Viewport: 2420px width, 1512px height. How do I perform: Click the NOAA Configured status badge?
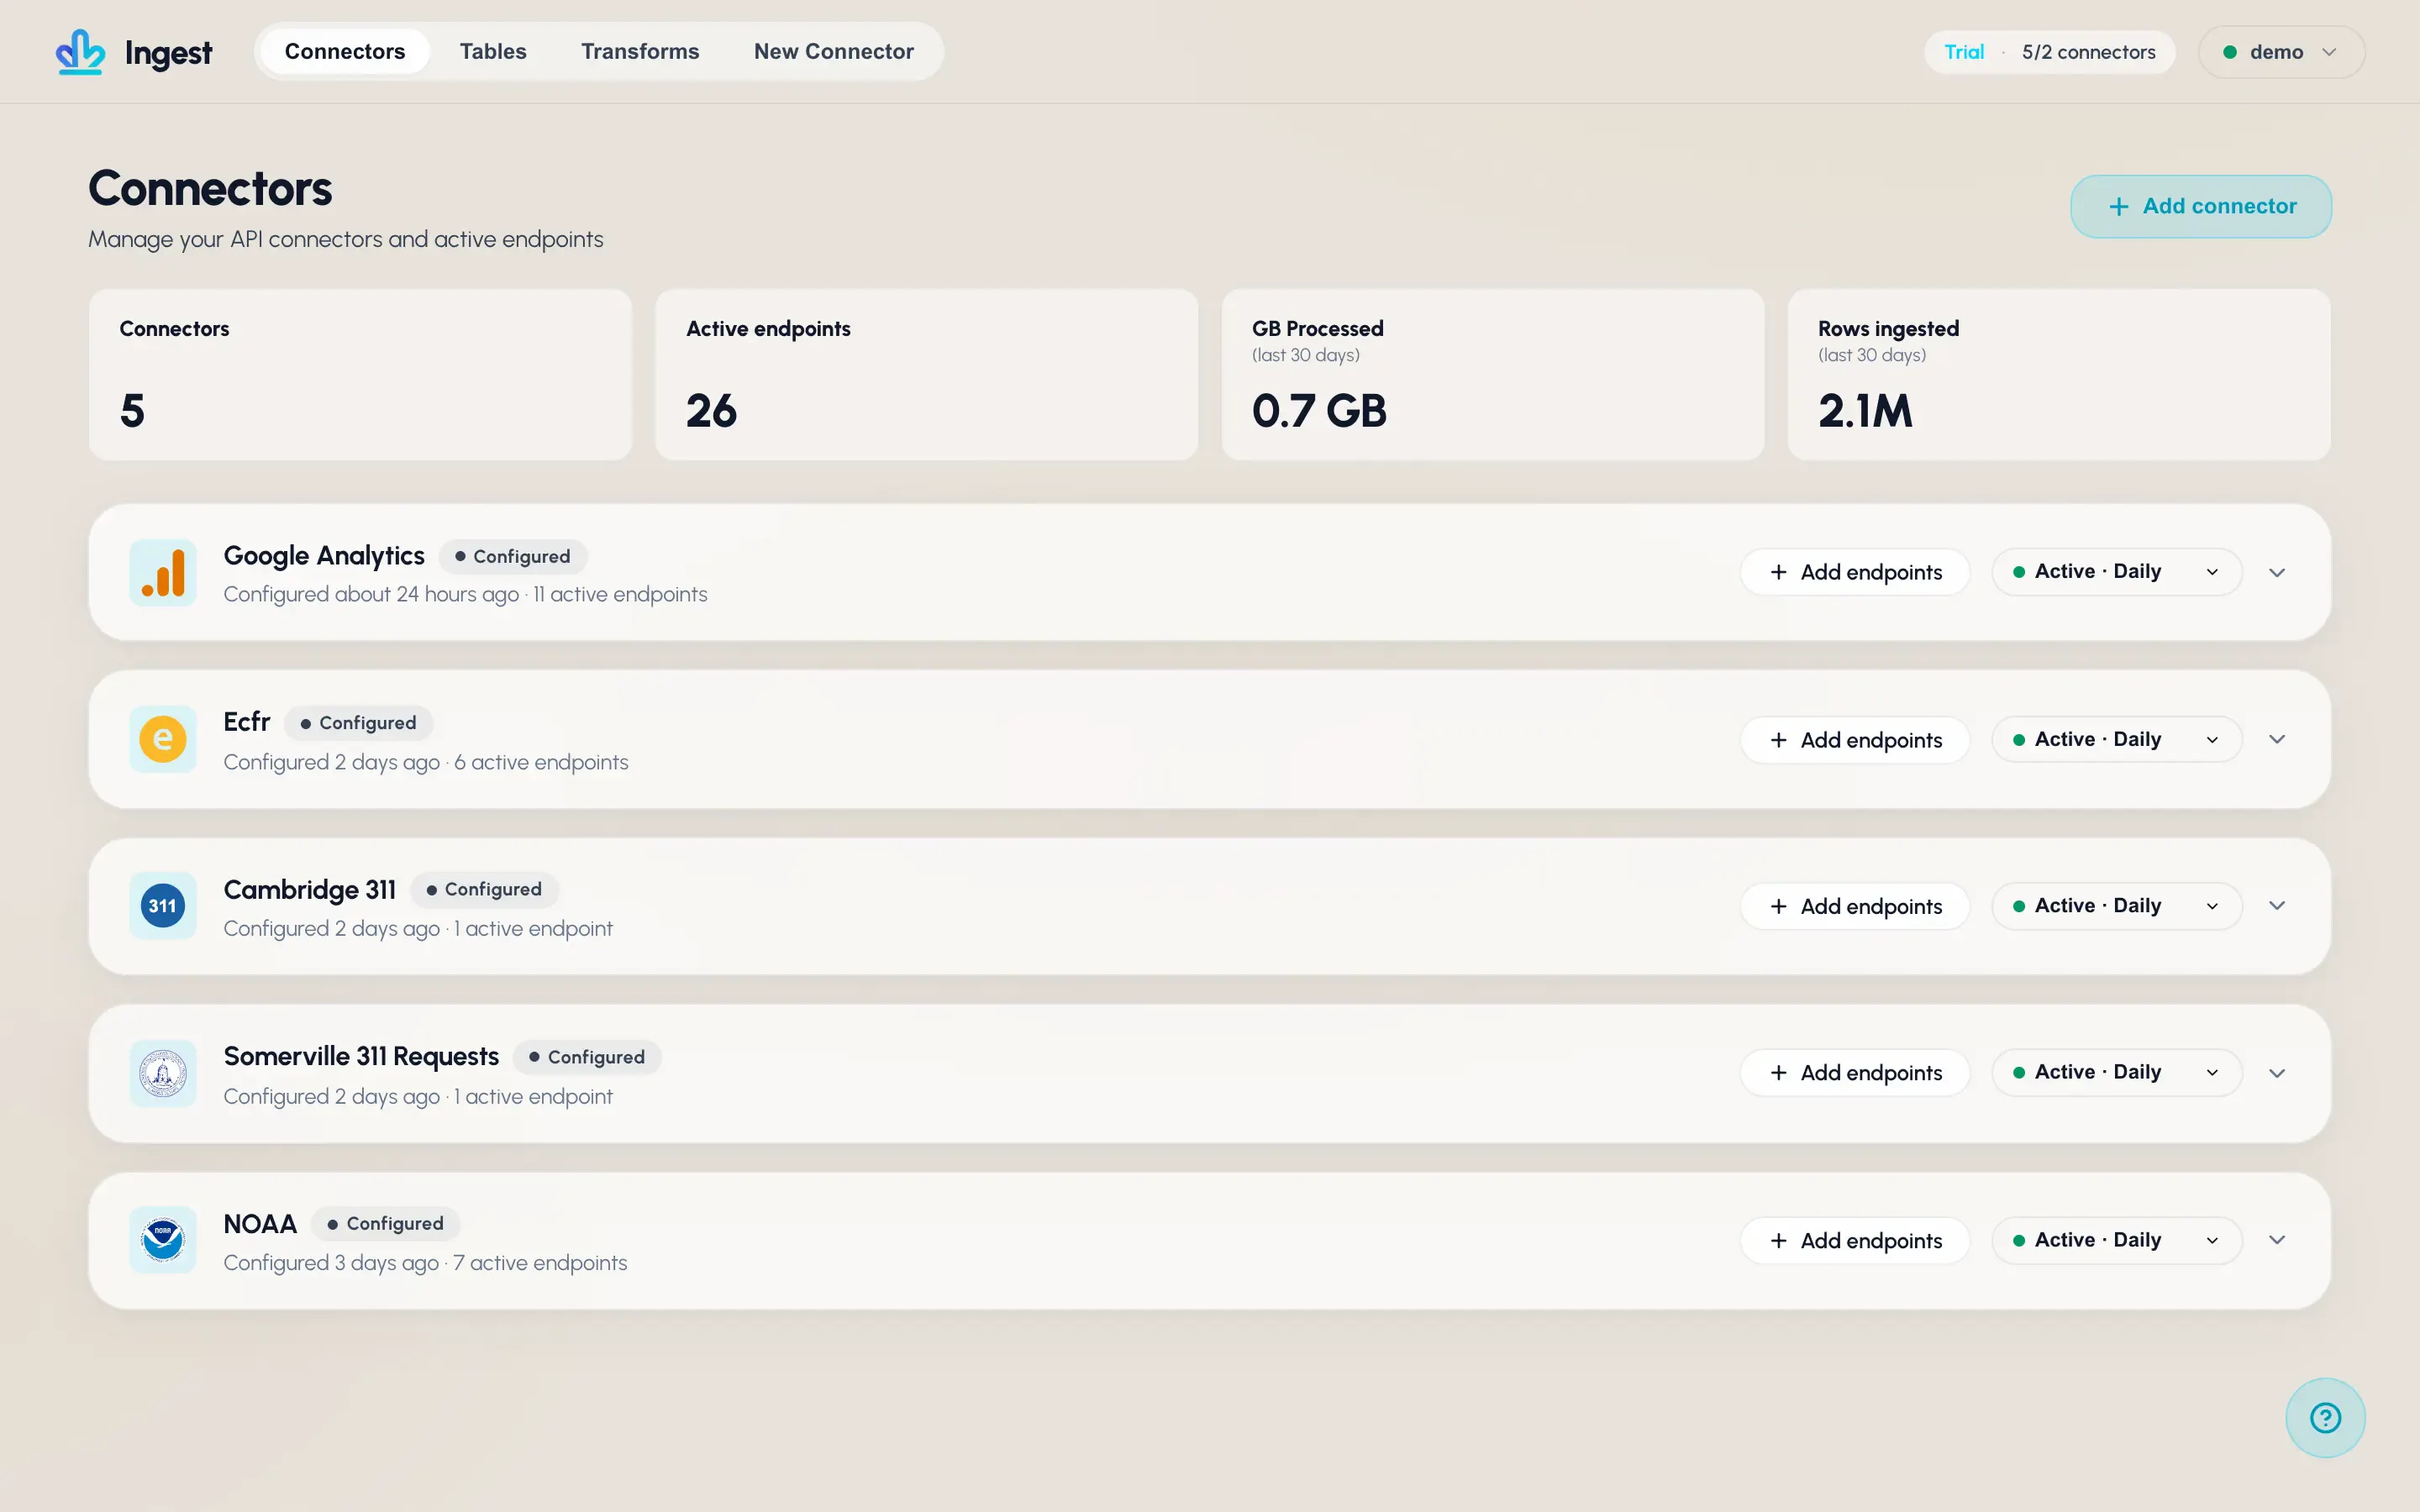(x=386, y=1224)
